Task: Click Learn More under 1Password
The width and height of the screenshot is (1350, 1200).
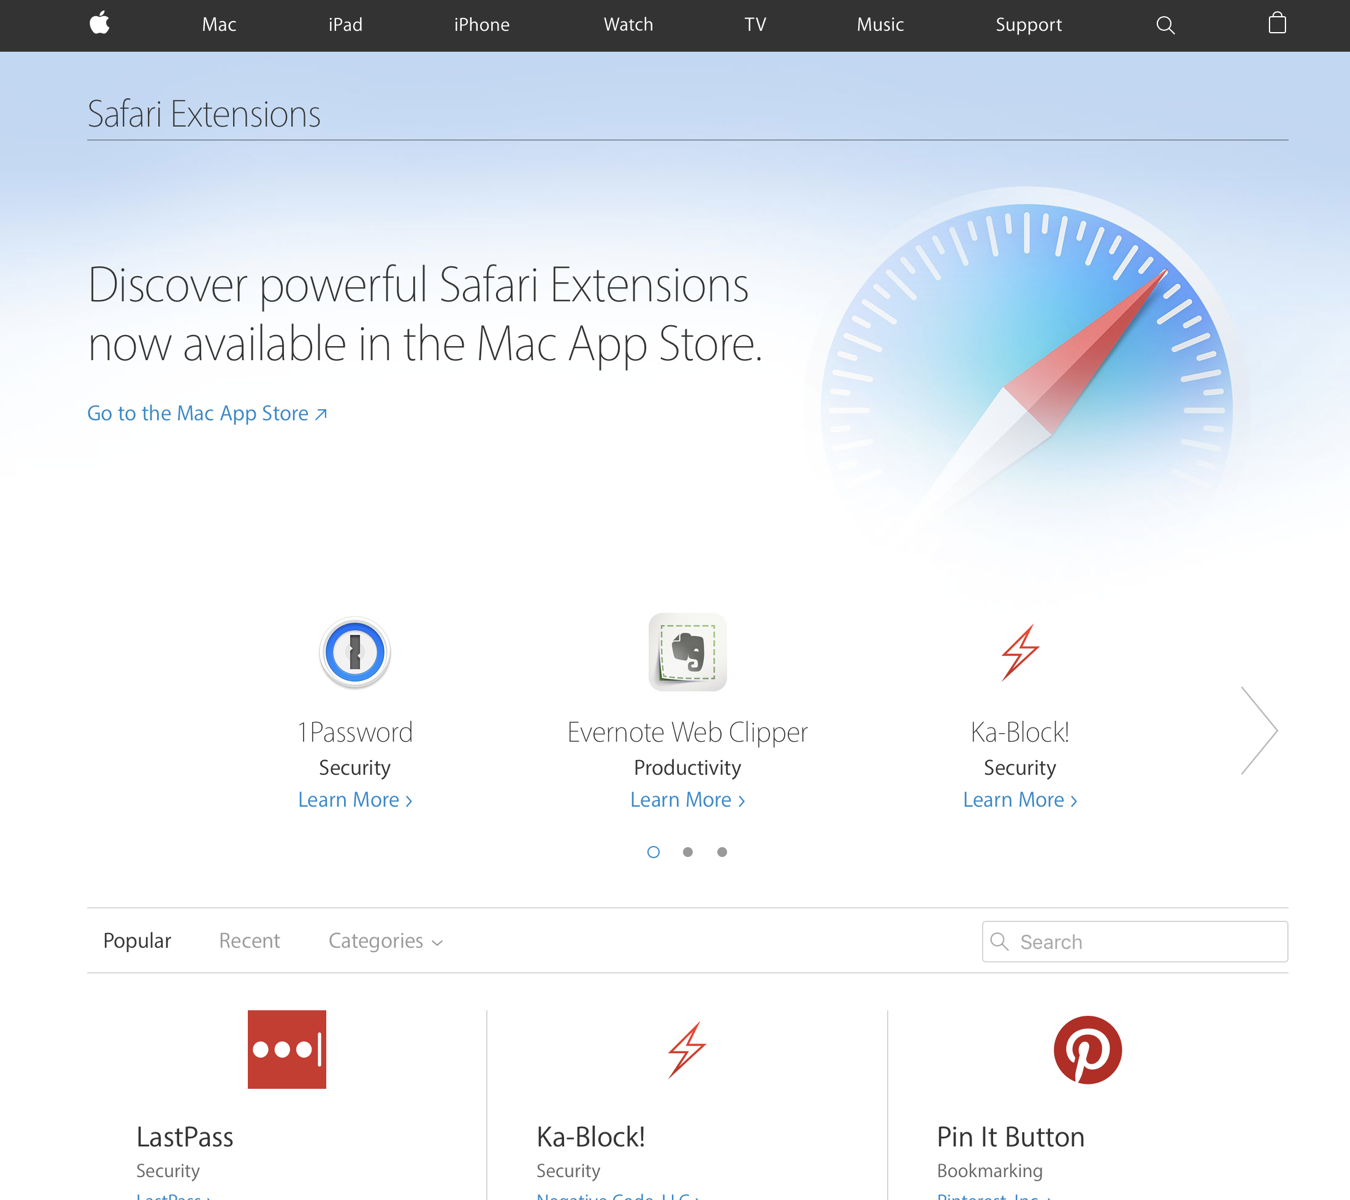Action: (x=355, y=800)
